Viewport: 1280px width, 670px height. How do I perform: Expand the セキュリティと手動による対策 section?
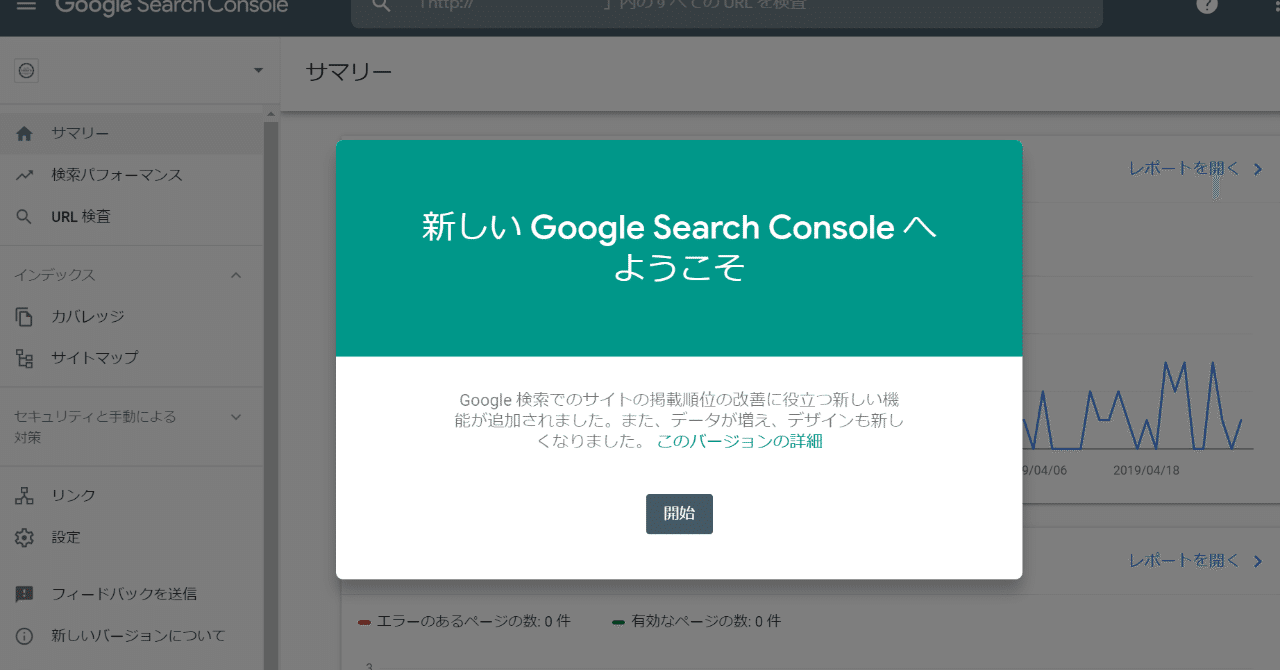tap(236, 416)
